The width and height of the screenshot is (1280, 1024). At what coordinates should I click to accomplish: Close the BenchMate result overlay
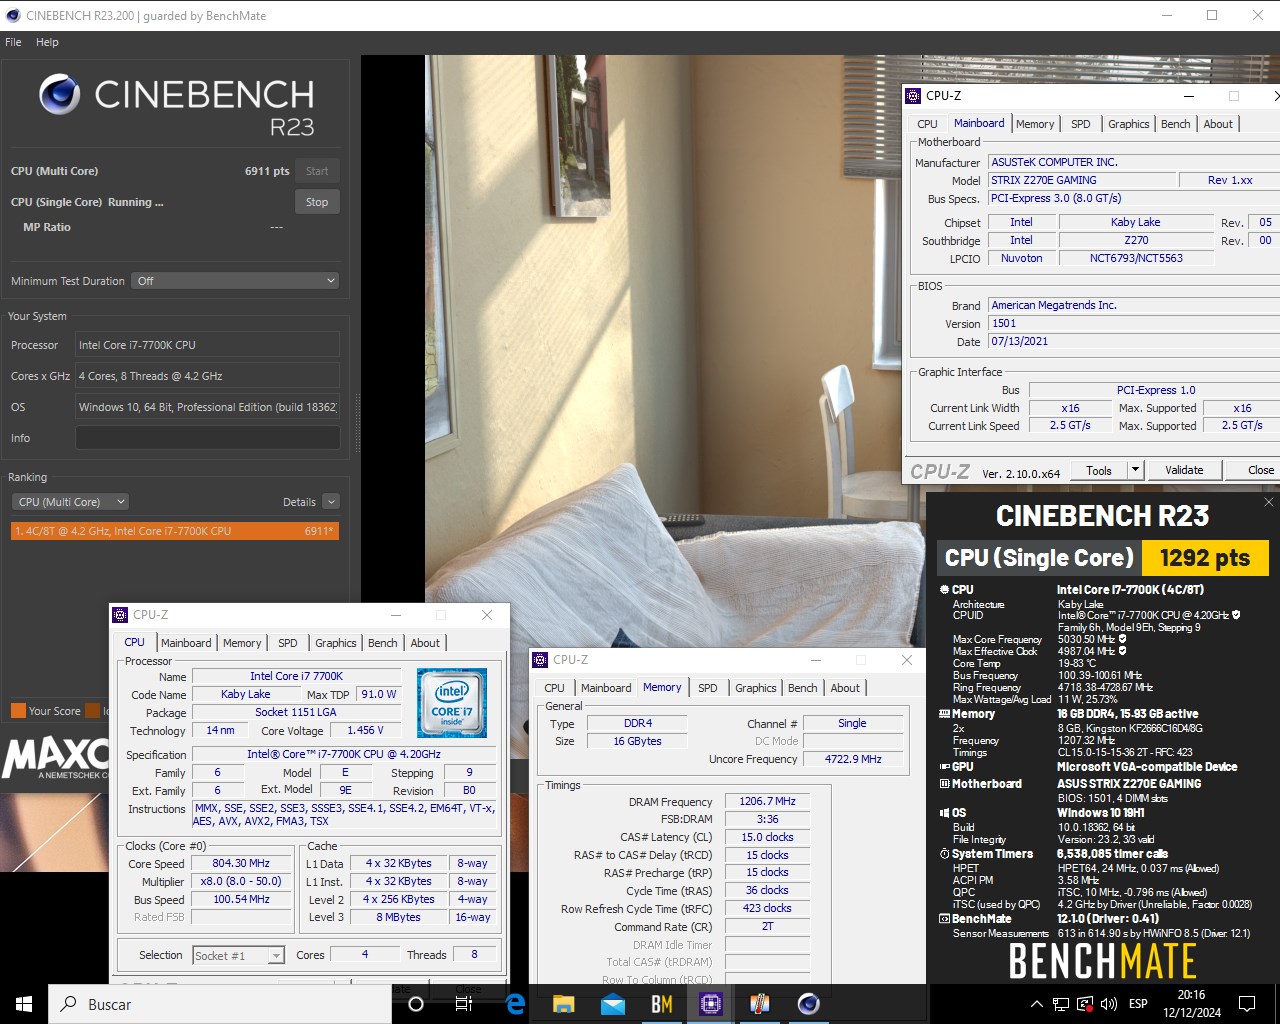pyautogui.click(x=1268, y=502)
